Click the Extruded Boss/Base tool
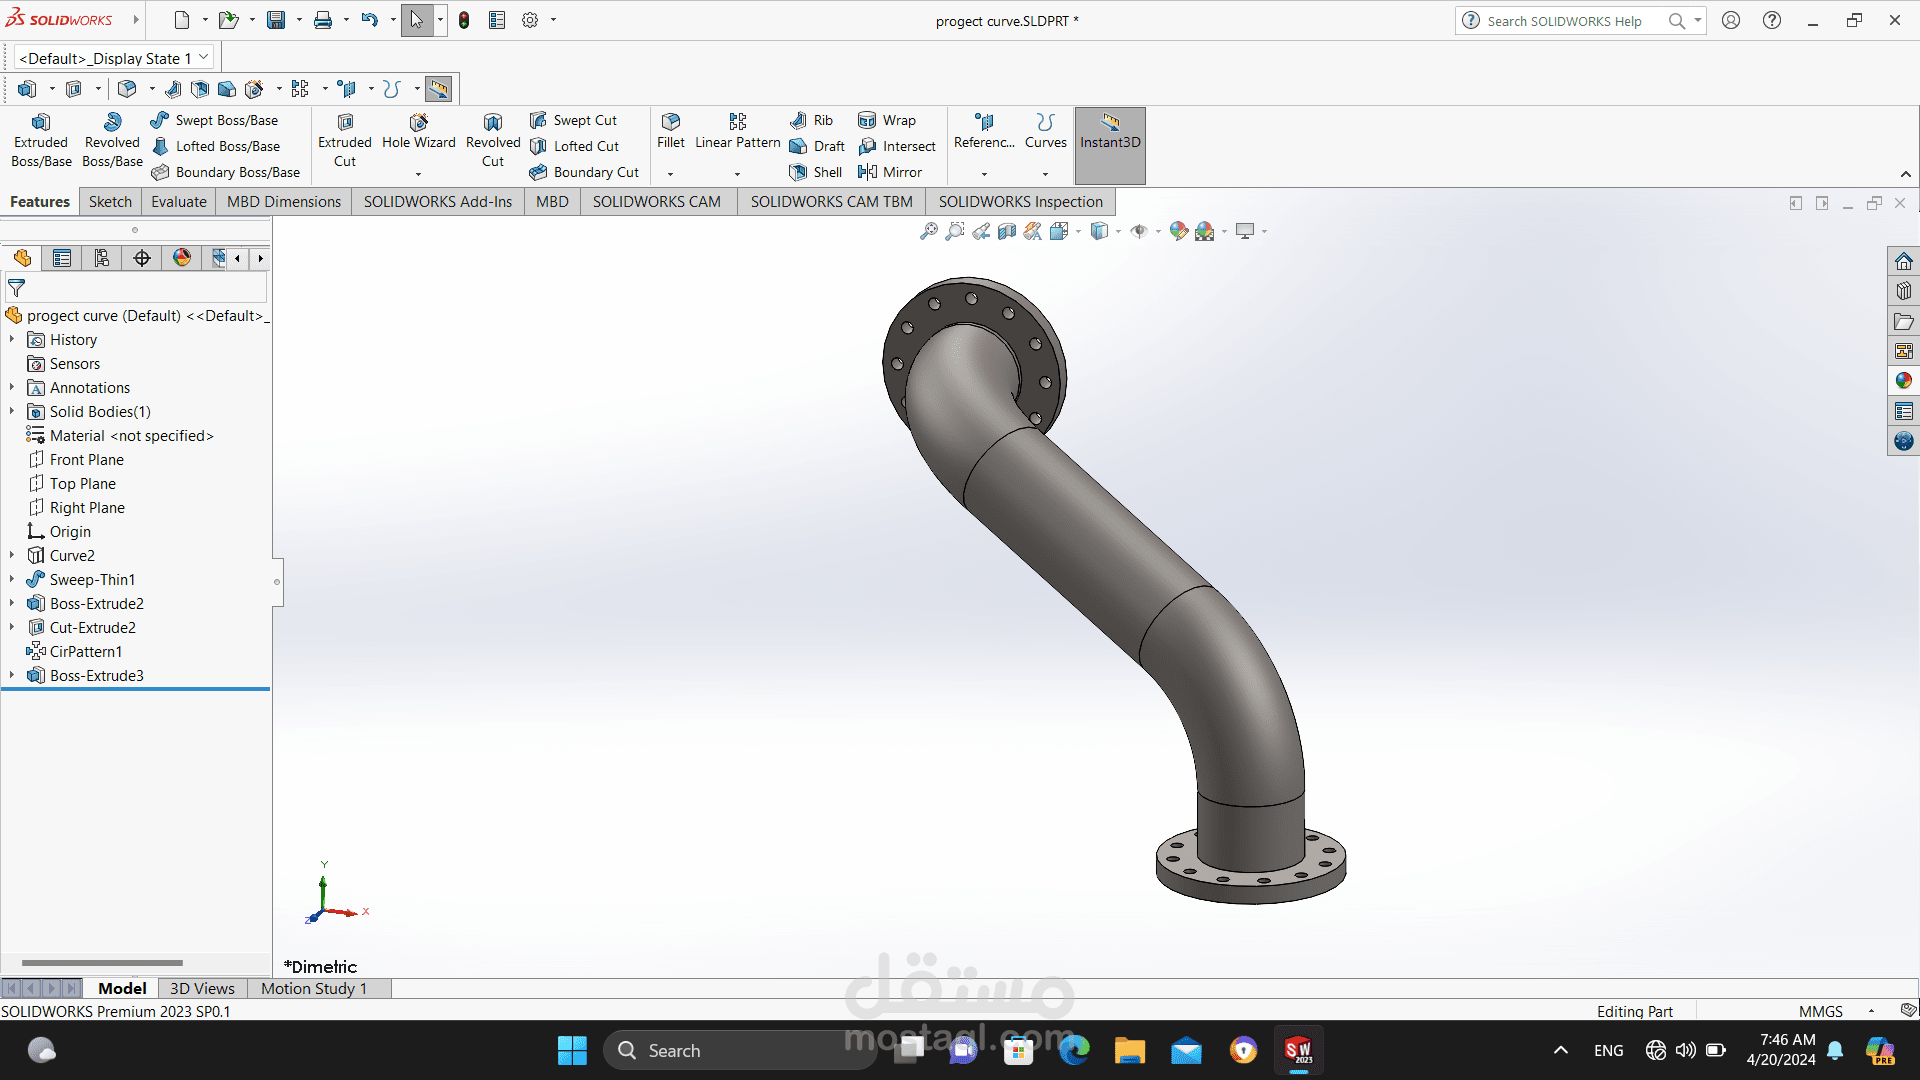 [x=41, y=140]
